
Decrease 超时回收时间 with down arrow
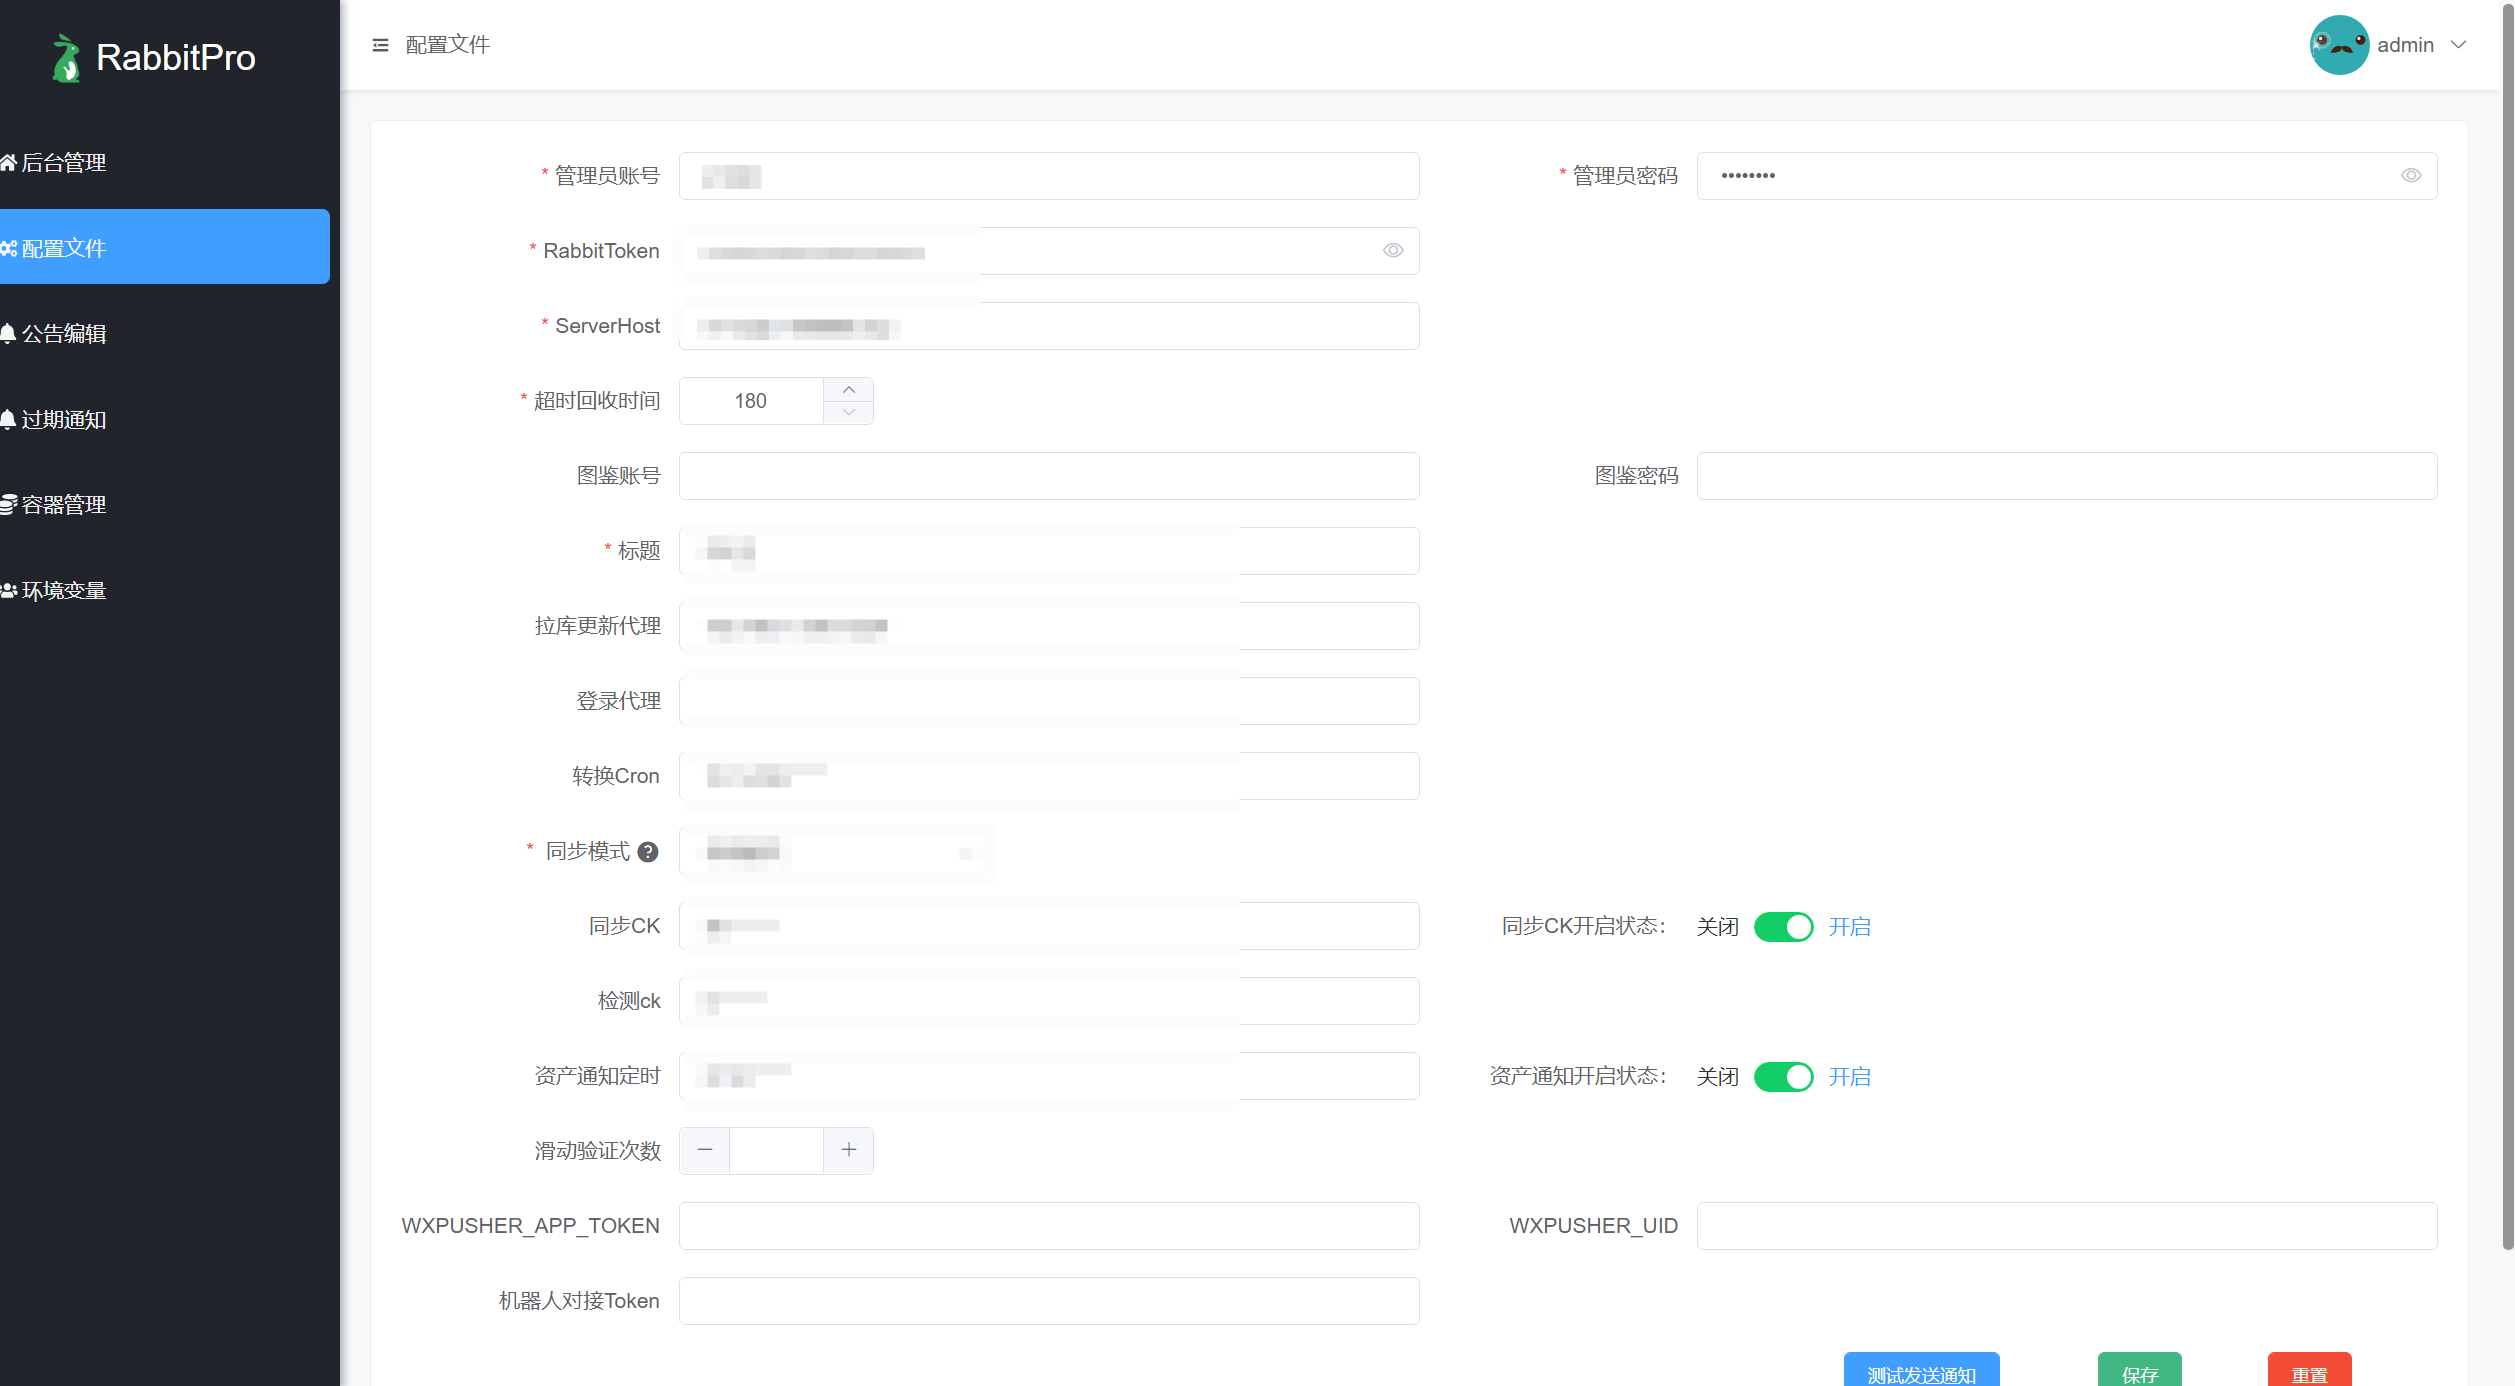click(x=848, y=412)
